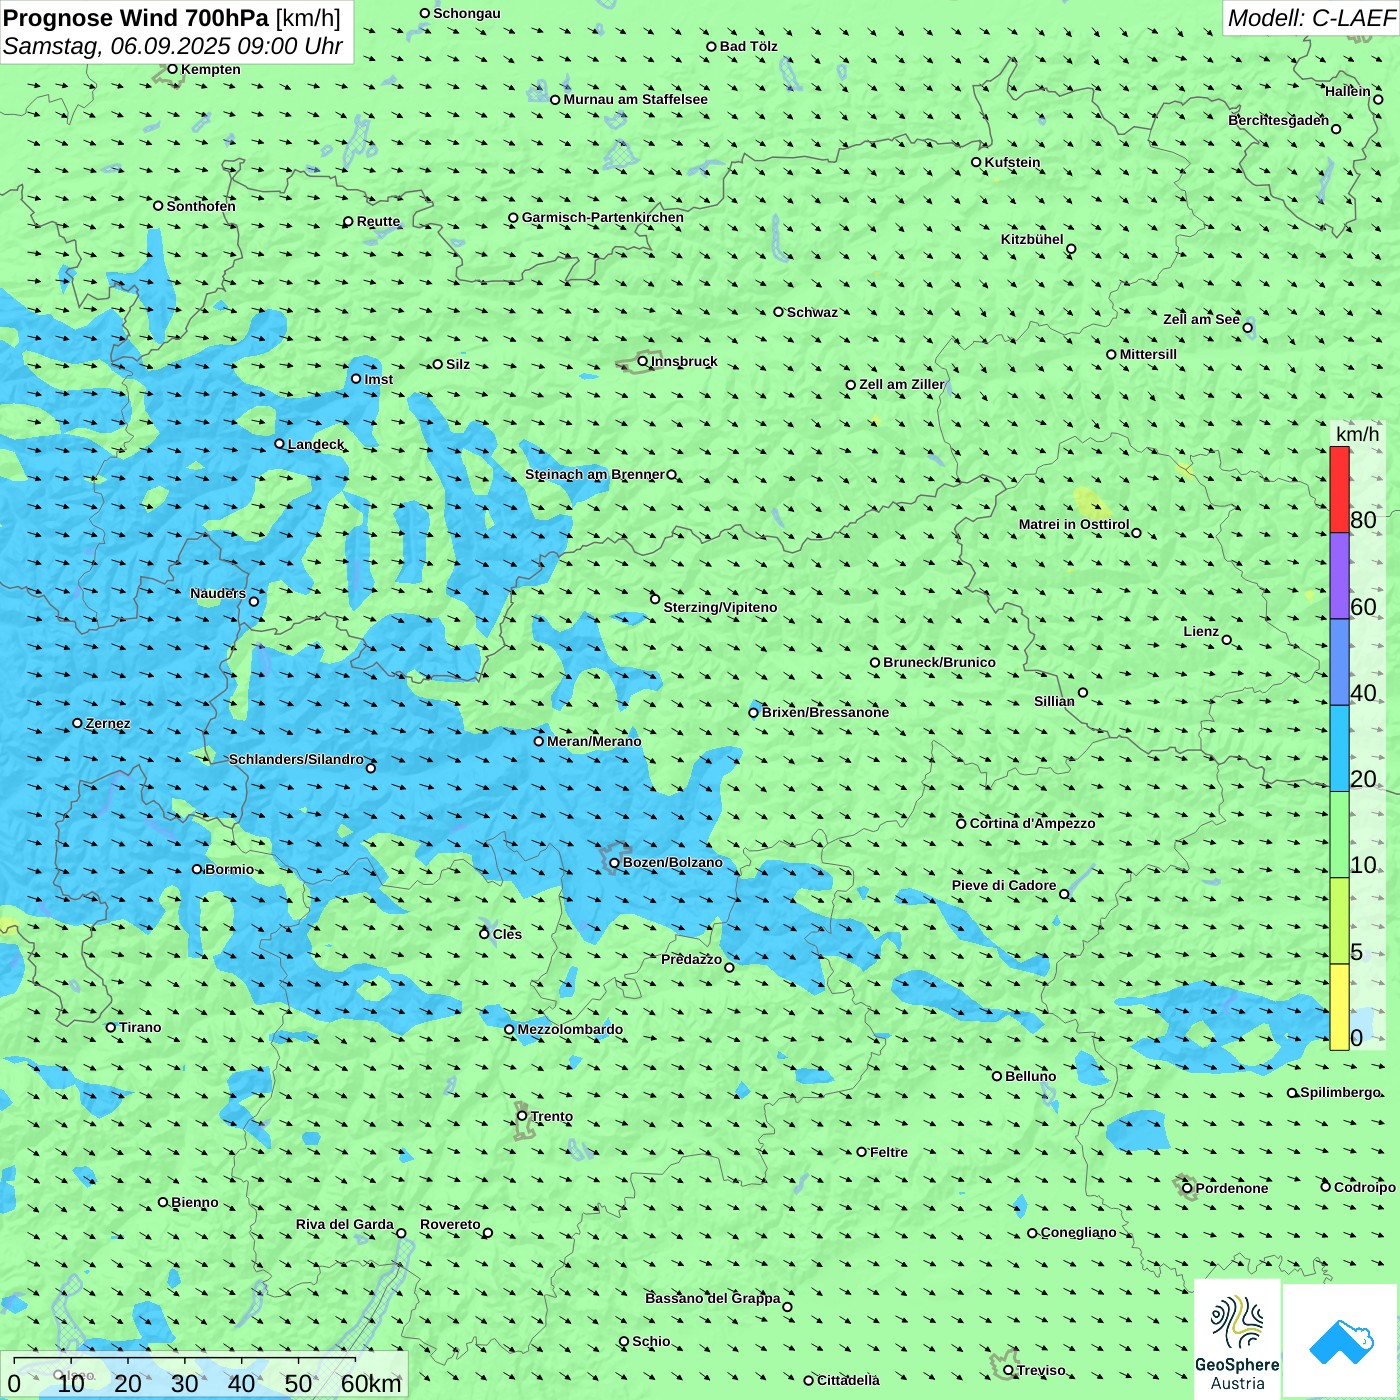1400x1400 pixels.
Task: Click the Brixen/Bressanone label
Action: (x=825, y=712)
